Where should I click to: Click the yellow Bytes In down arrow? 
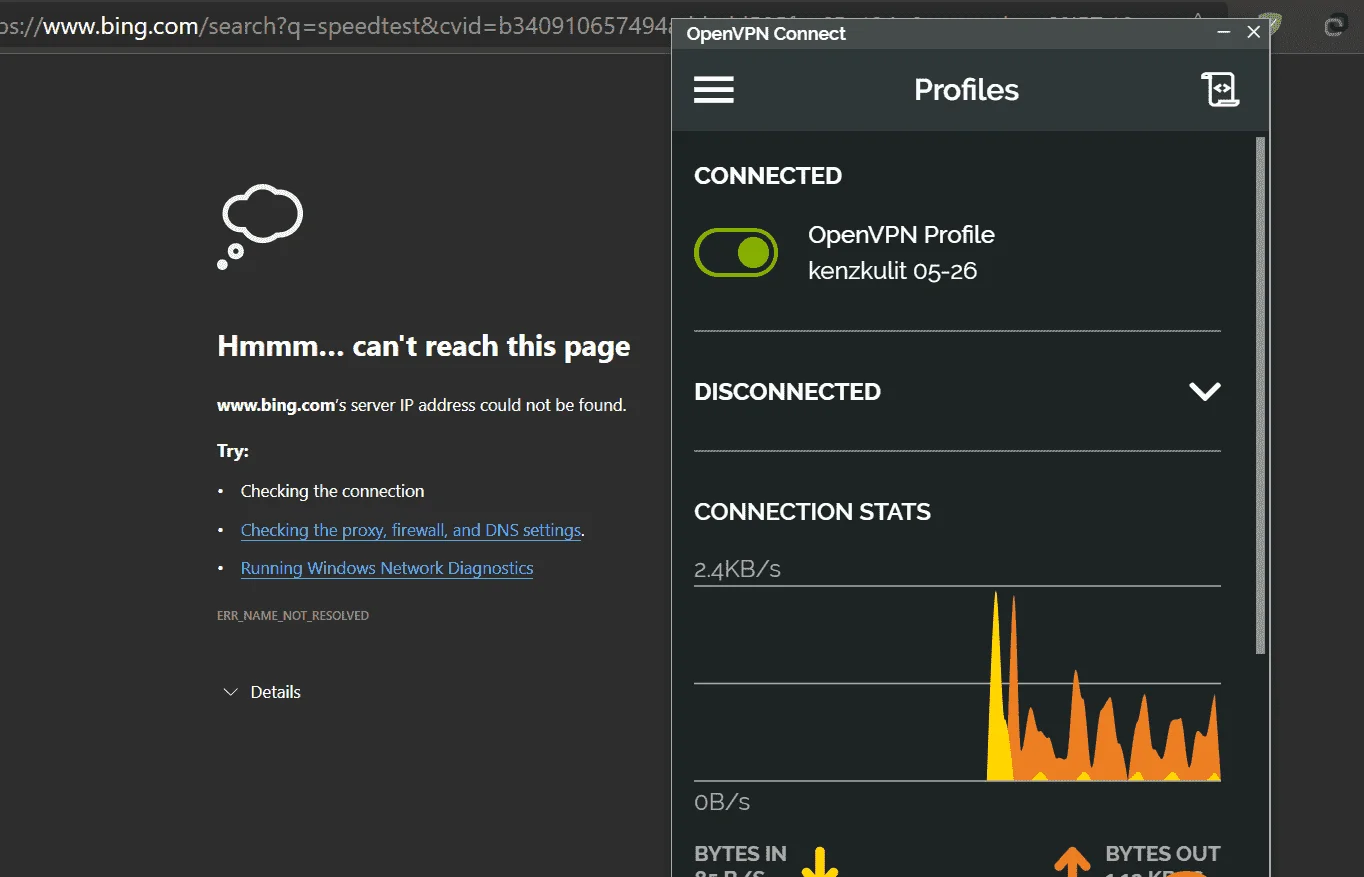click(820, 862)
